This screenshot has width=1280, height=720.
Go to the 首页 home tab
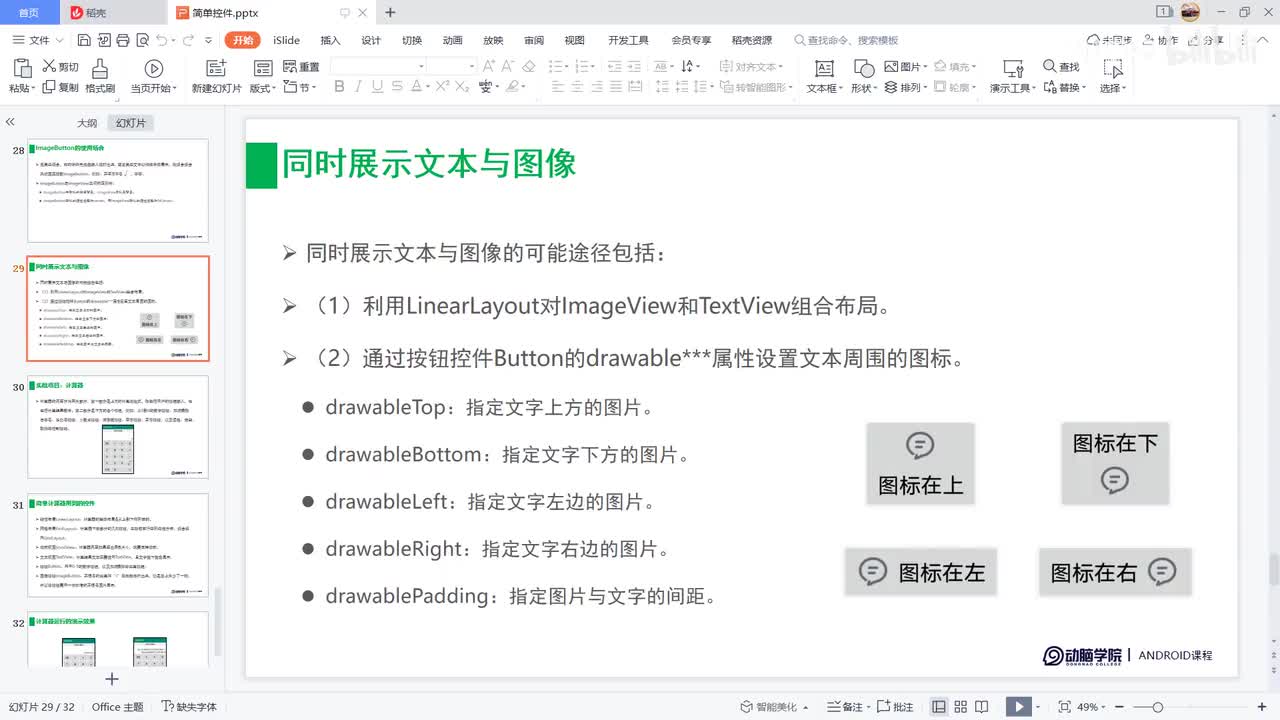pos(28,13)
